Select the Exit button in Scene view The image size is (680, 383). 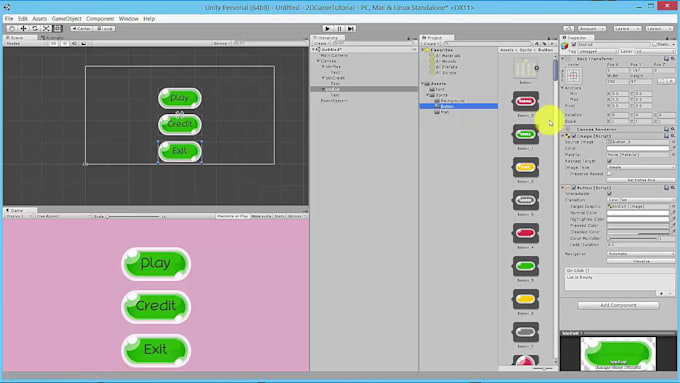[x=180, y=151]
